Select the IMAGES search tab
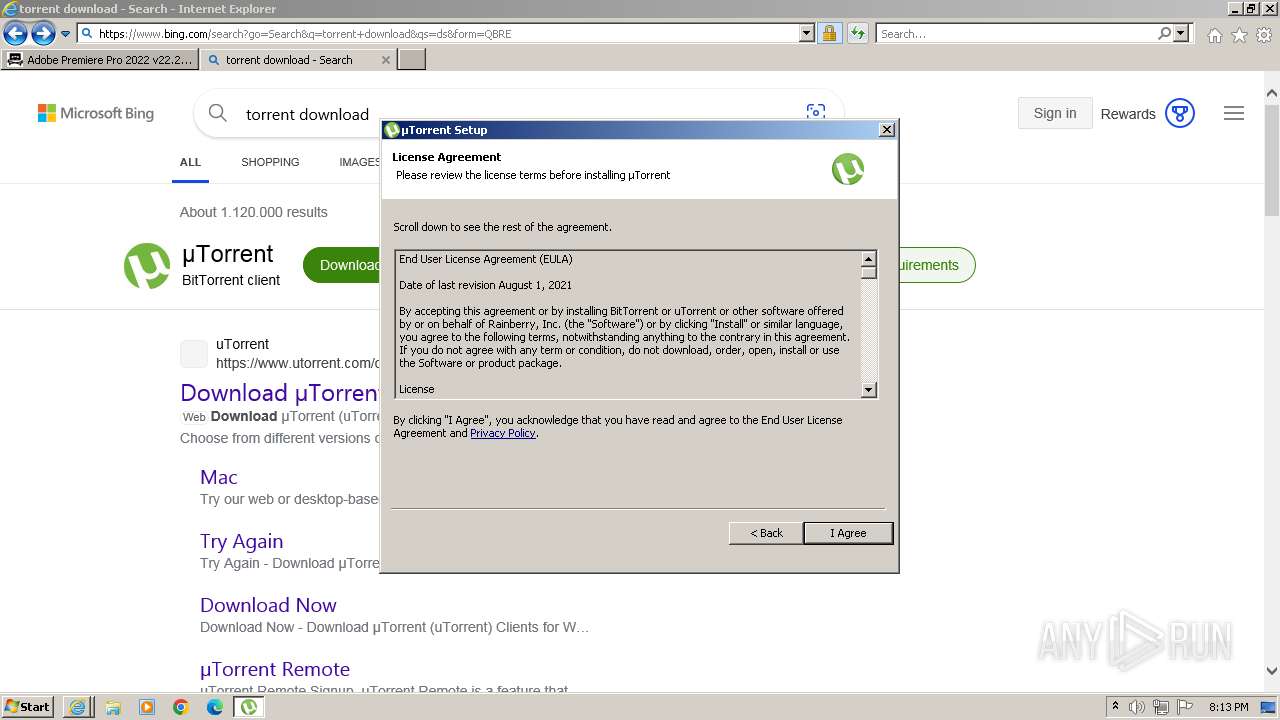1280x720 pixels. pyautogui.click(x=360, y=162)
